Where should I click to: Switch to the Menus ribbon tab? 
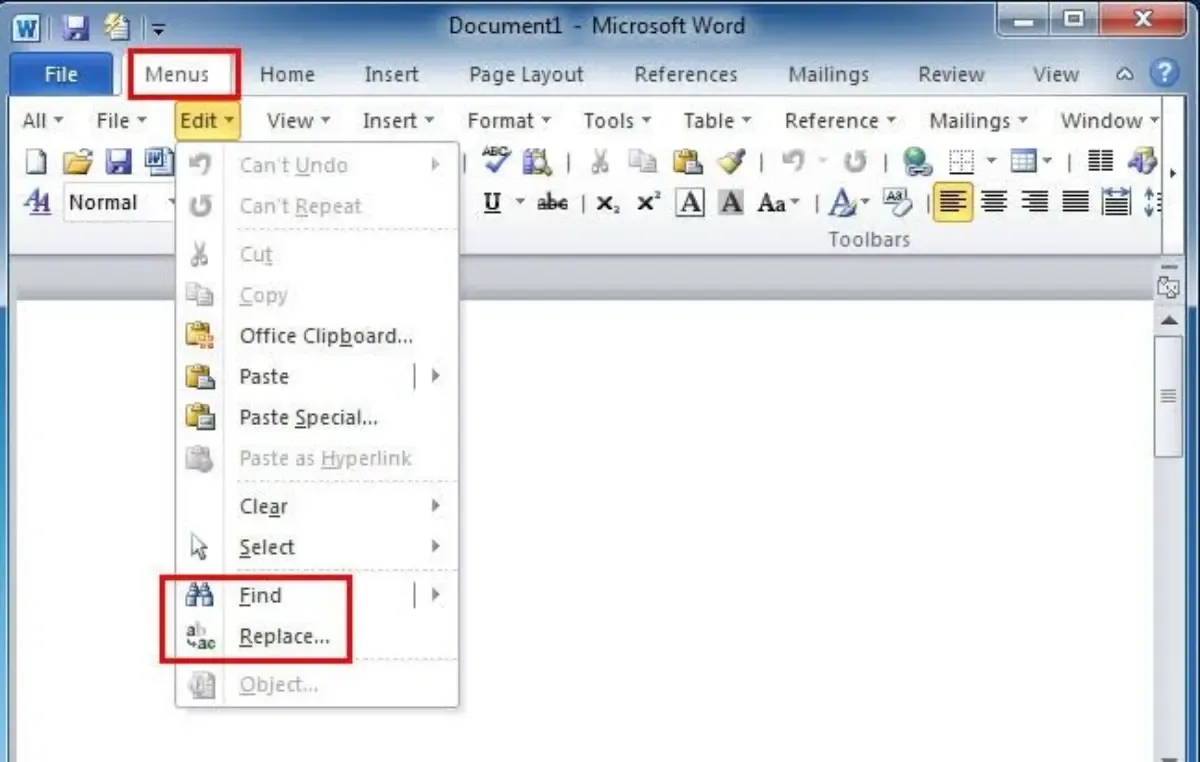[x=177, y=74]
